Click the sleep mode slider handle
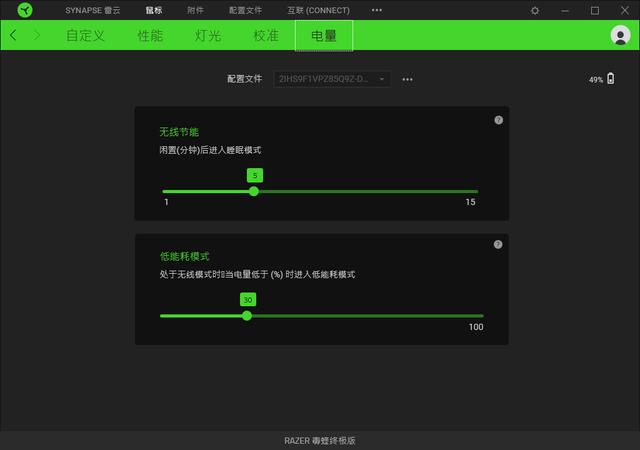The height and width of the screenshot is (450, 640). pos(254,191)
